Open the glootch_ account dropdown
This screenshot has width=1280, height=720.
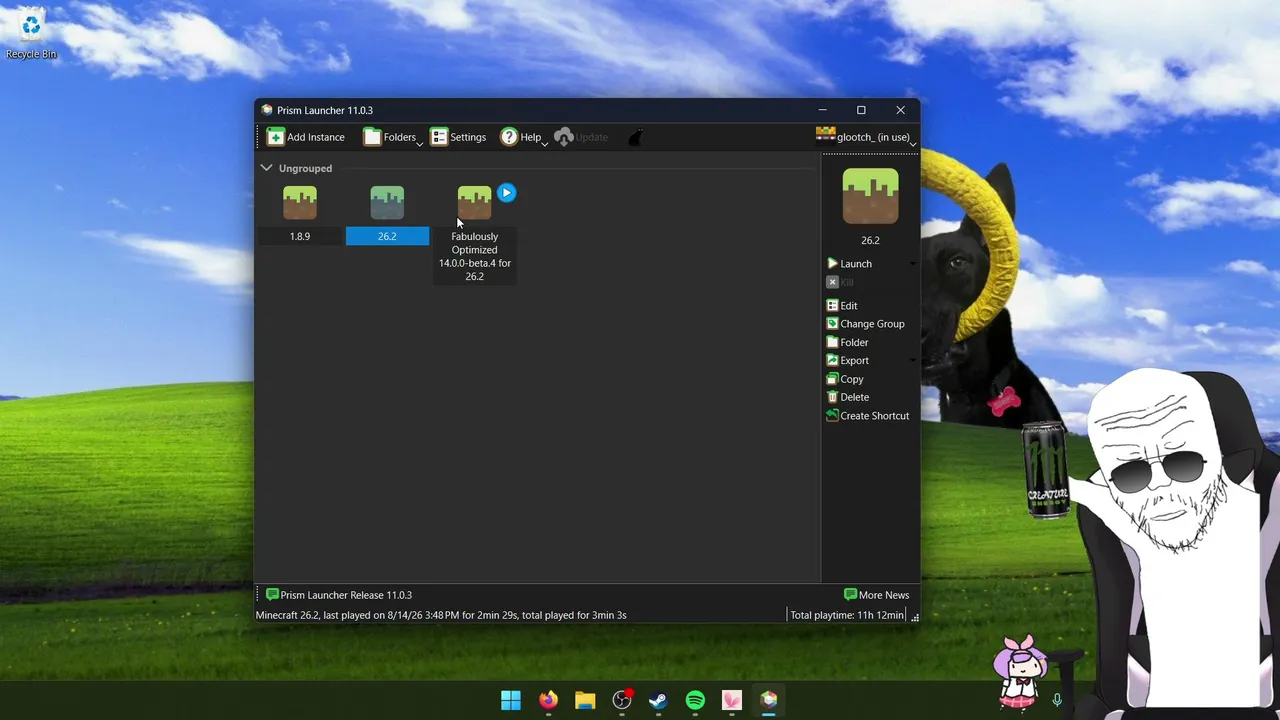click(x=866, y=137)
